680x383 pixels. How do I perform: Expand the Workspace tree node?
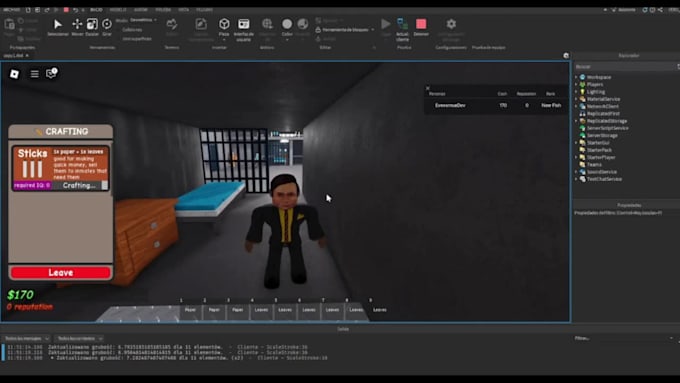(576, 77)
